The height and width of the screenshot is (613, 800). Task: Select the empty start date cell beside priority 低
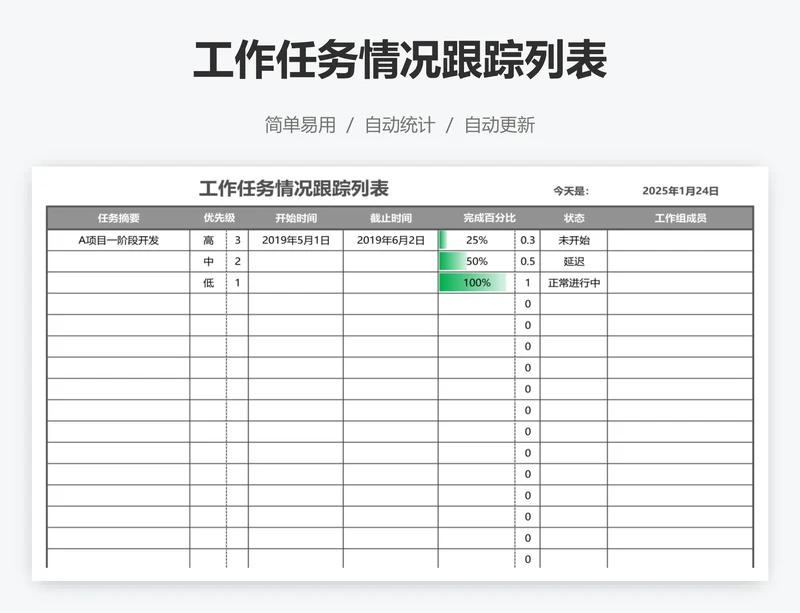pyautogui.click(x=296, y=283)
